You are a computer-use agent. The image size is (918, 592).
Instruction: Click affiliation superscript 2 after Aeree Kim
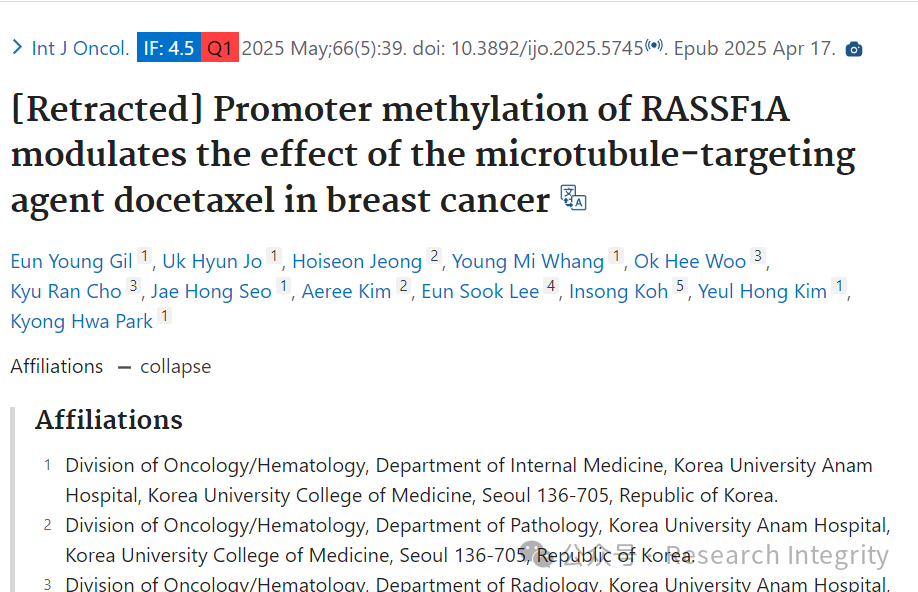[403, 286]
